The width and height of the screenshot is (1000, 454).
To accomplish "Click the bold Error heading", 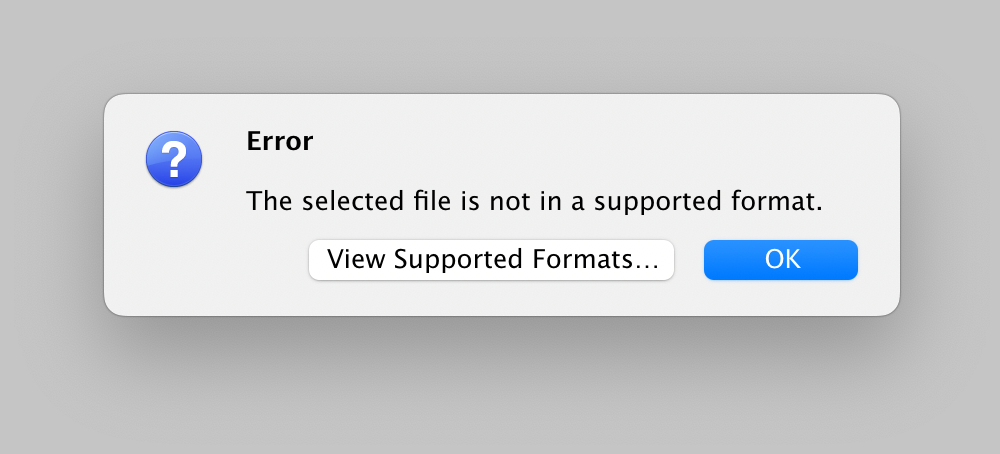I will coord(279,142).
